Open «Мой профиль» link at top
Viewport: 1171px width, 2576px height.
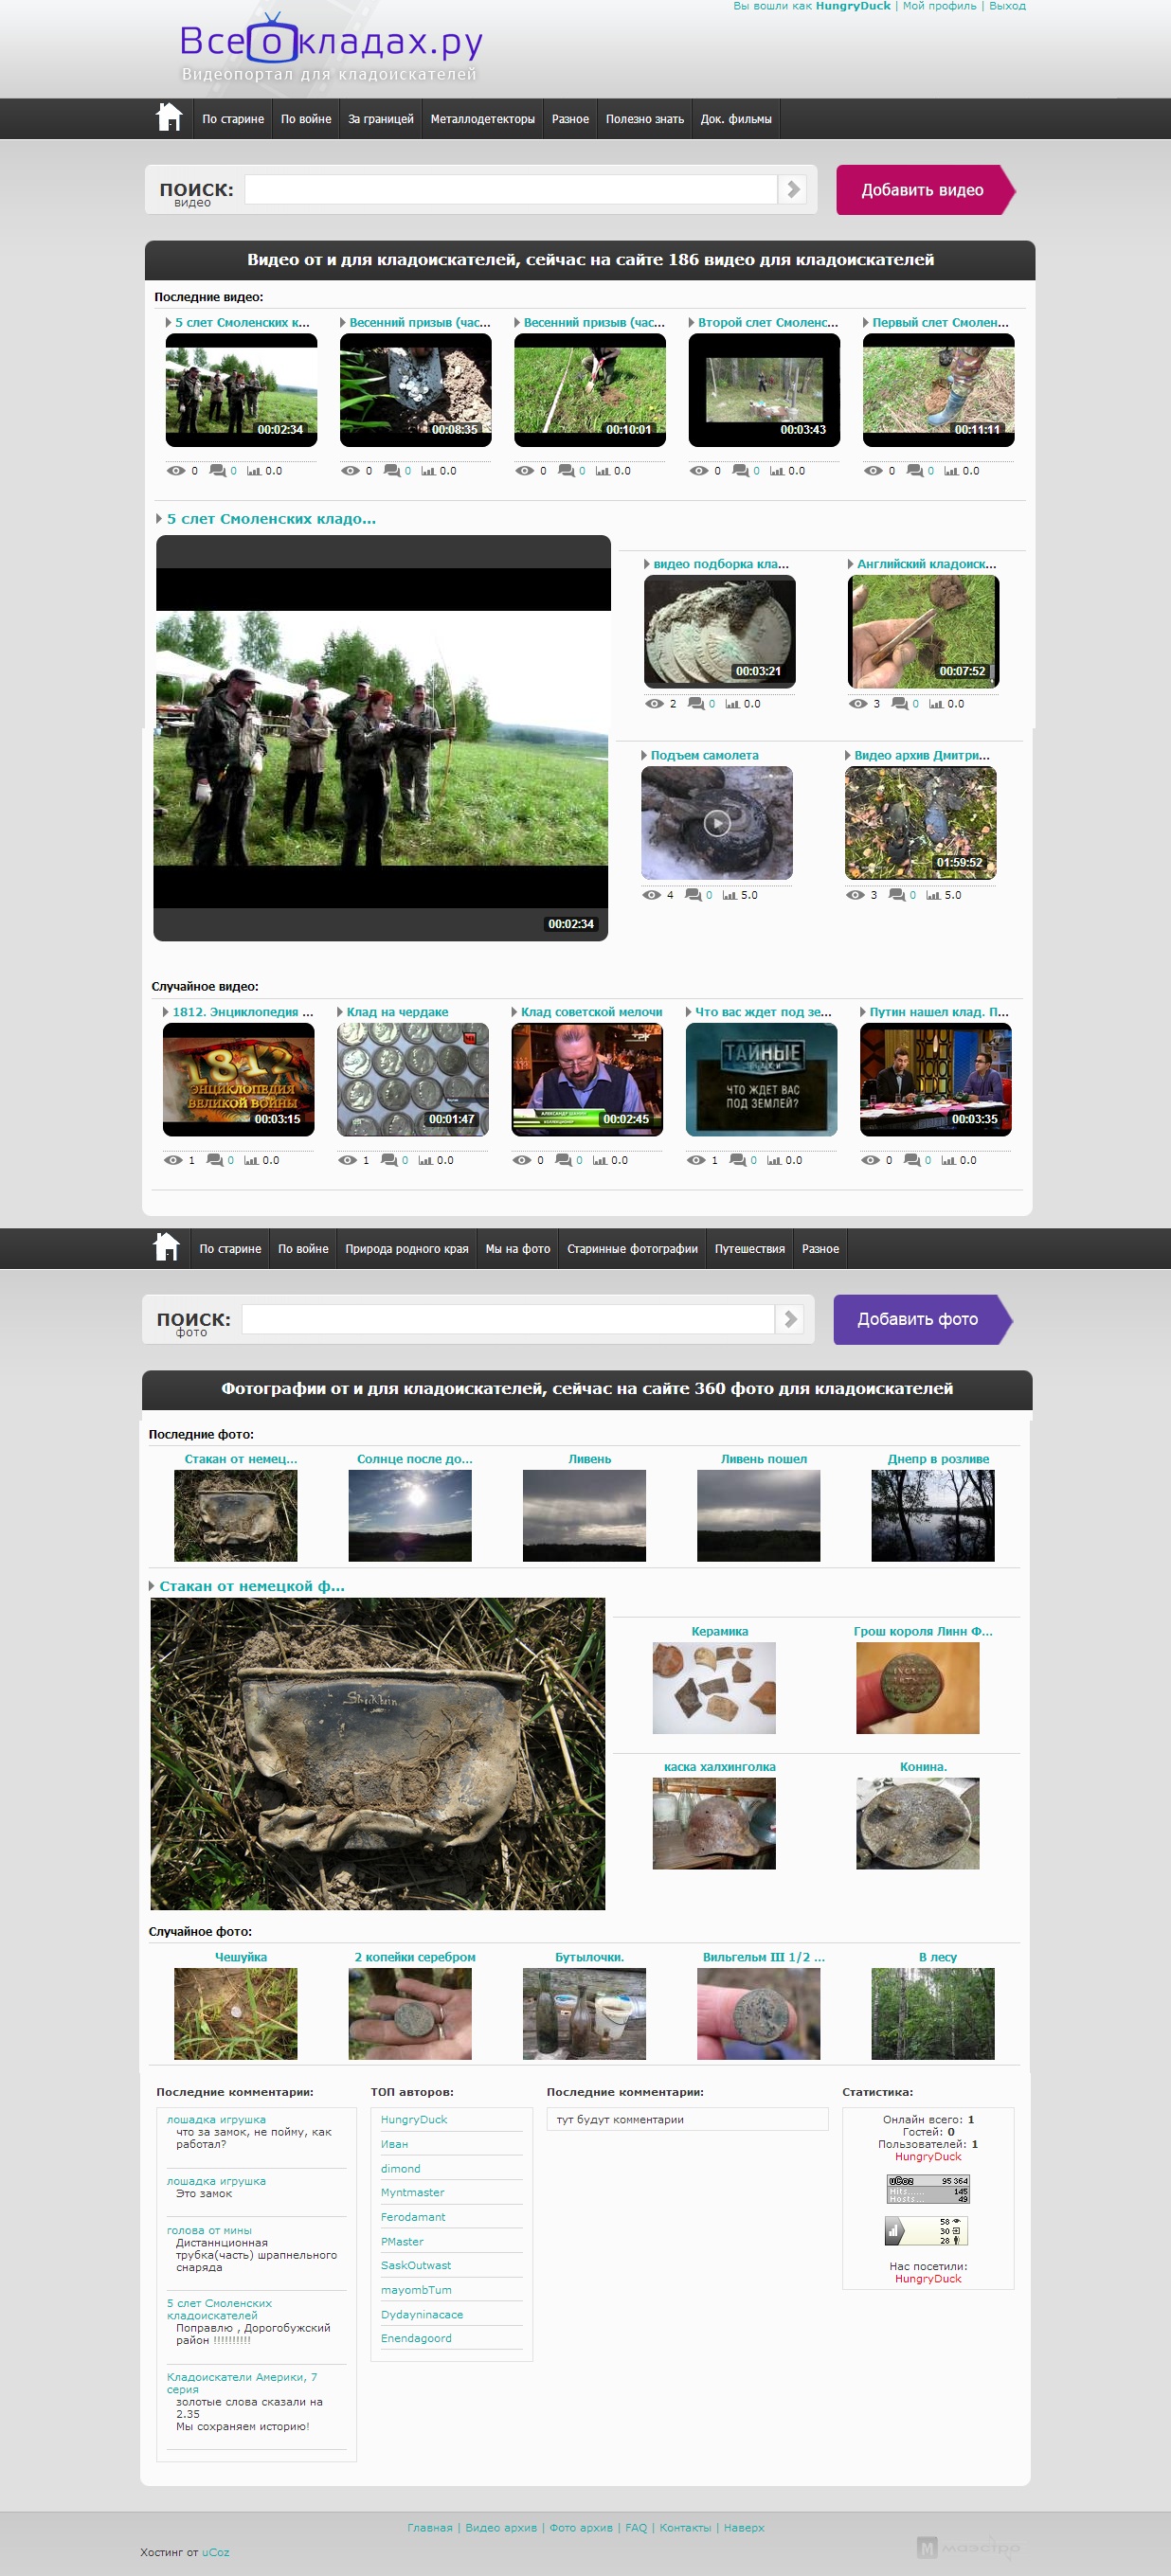[939, 6]
